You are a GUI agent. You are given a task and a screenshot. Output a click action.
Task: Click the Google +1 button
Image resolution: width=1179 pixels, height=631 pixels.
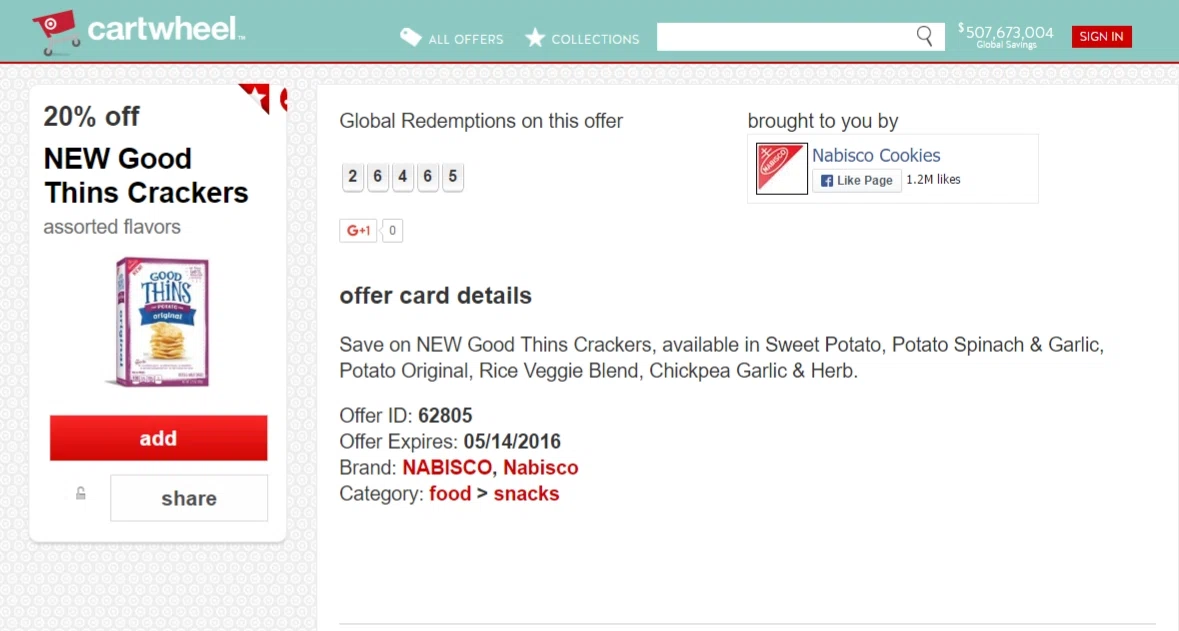pyautogui.click(x=359, y=231)
